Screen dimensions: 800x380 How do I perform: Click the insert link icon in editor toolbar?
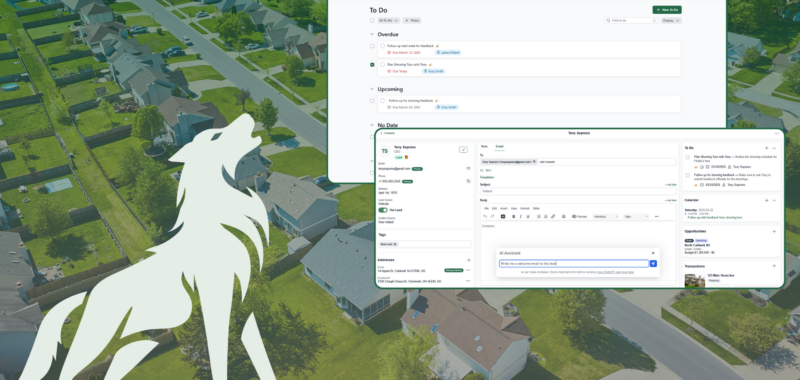coord(553,216)
